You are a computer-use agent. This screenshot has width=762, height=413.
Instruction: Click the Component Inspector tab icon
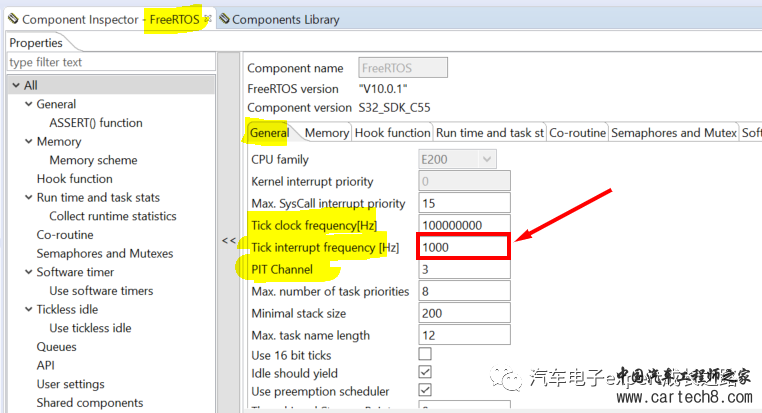pos(14,19)
